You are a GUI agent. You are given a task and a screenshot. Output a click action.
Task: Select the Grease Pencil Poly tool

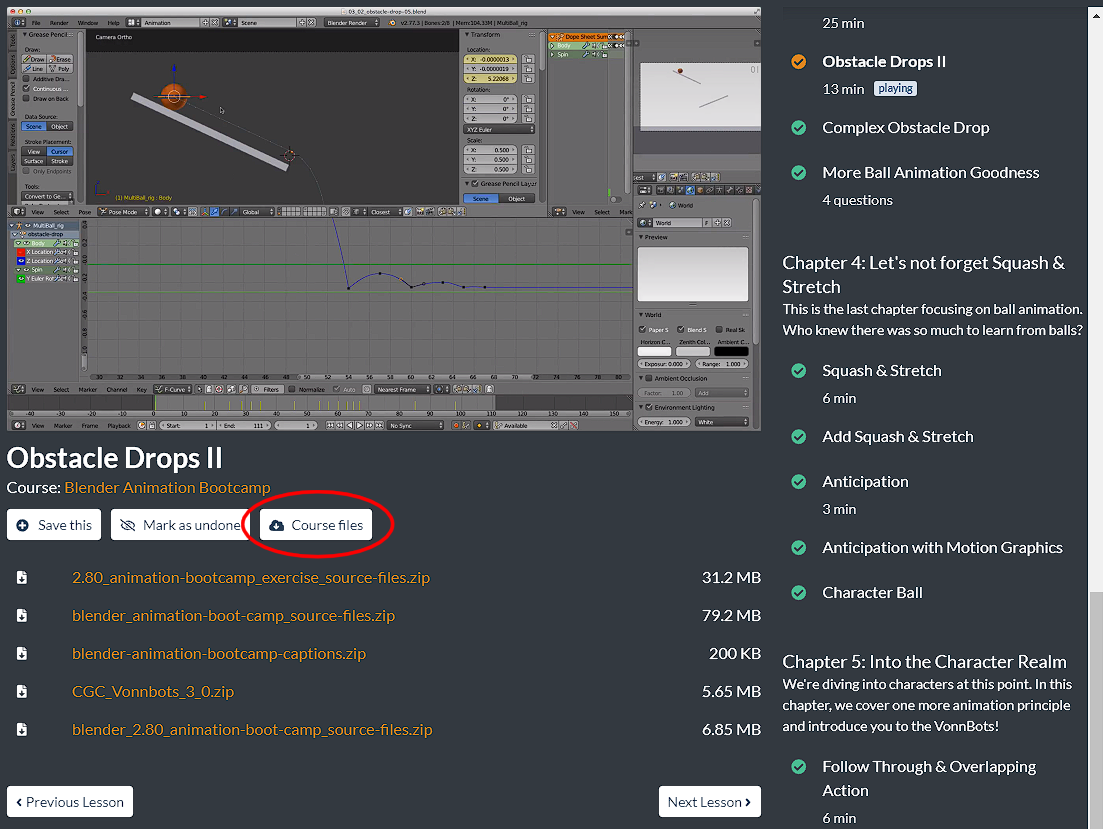point(60,69)
